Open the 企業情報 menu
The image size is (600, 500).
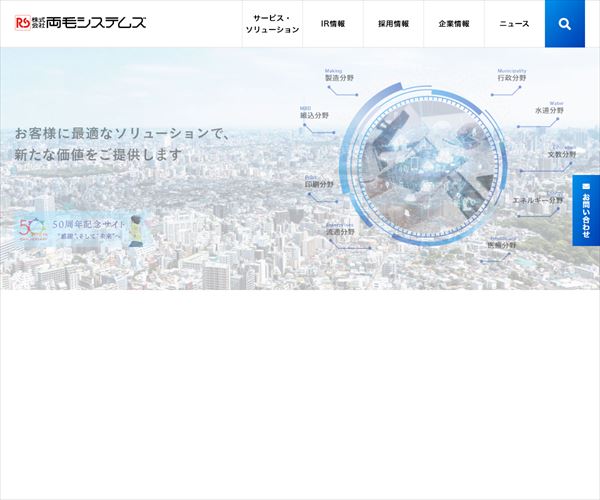(454, 24)
